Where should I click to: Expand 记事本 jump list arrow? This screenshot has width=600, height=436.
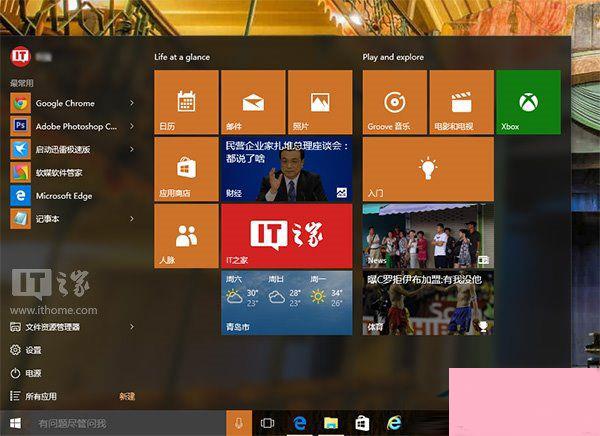pyautogui.click(x=132, y=219)
